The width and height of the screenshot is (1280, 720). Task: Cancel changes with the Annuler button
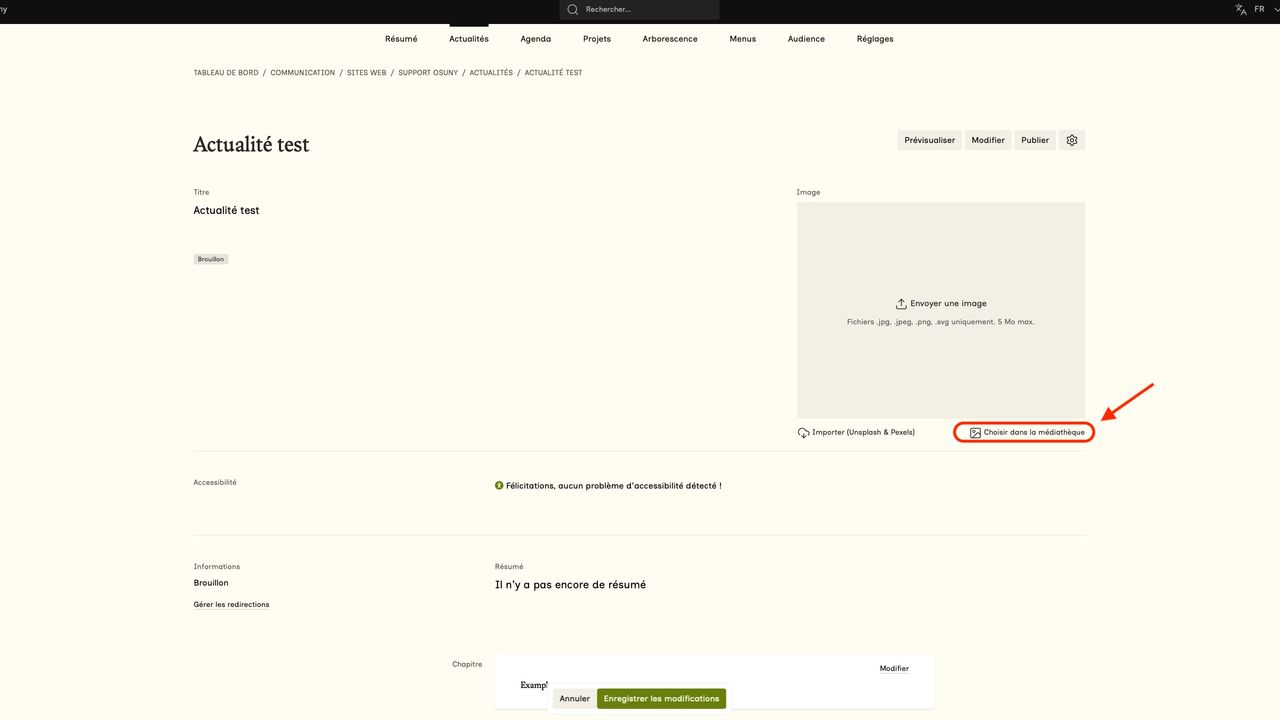tap(574, 699)
